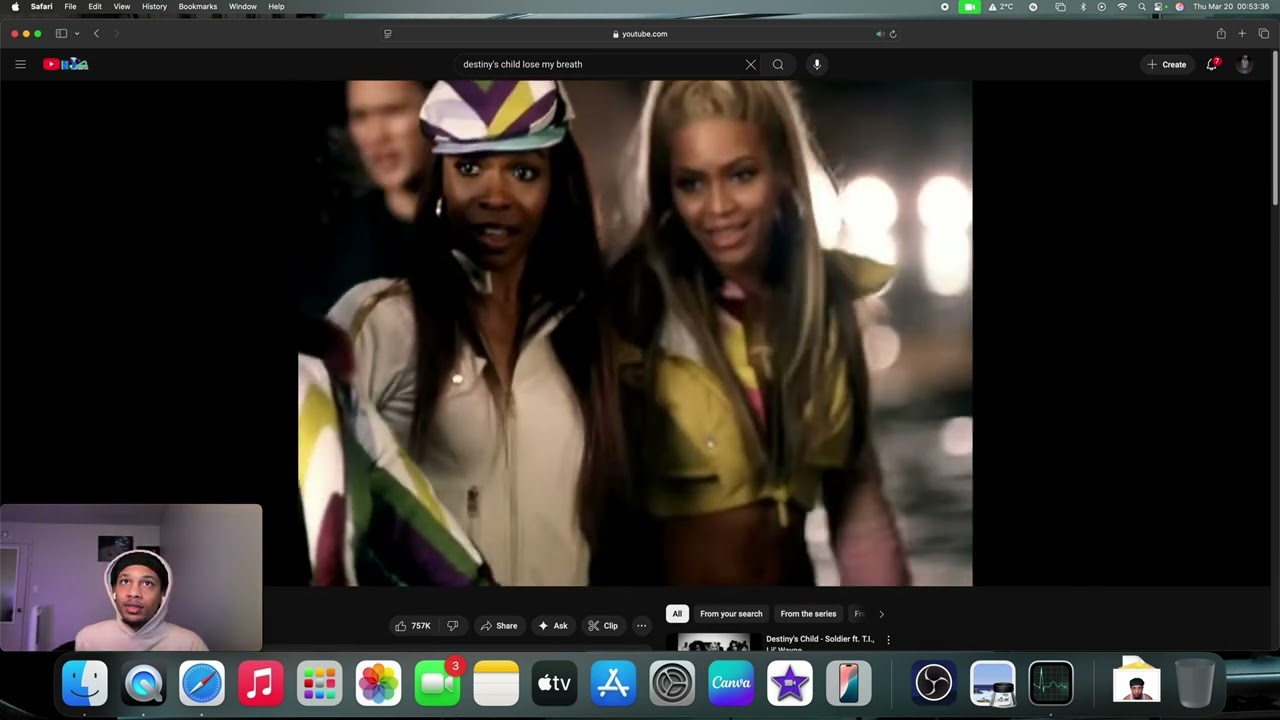
Task: Open Finder from the Dock
Action: 85,684
